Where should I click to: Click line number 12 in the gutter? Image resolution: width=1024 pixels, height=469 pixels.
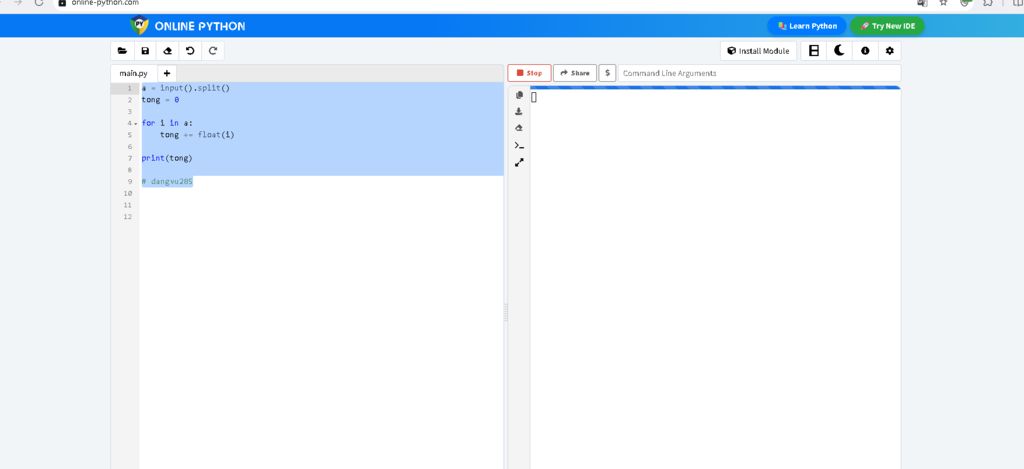[128, 217]
